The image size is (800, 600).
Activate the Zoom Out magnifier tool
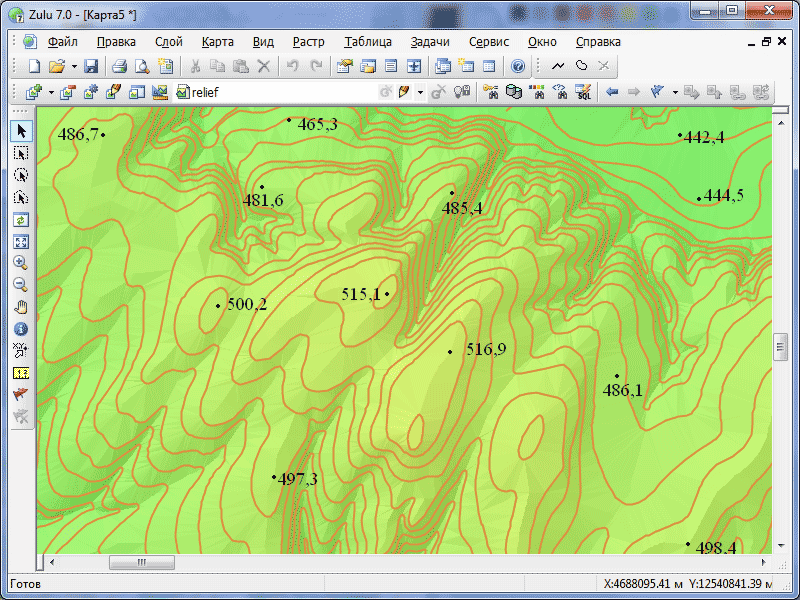(x=21, y=285)
